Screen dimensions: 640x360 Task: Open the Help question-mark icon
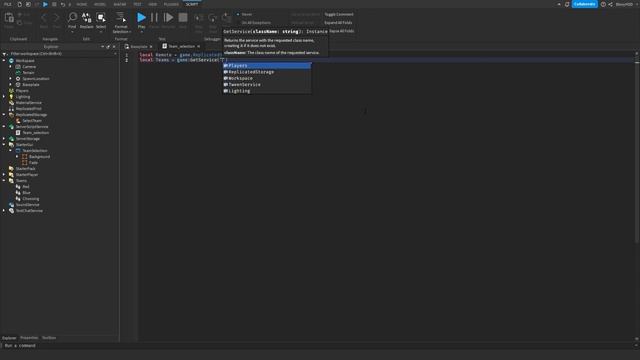pos(603,4)
